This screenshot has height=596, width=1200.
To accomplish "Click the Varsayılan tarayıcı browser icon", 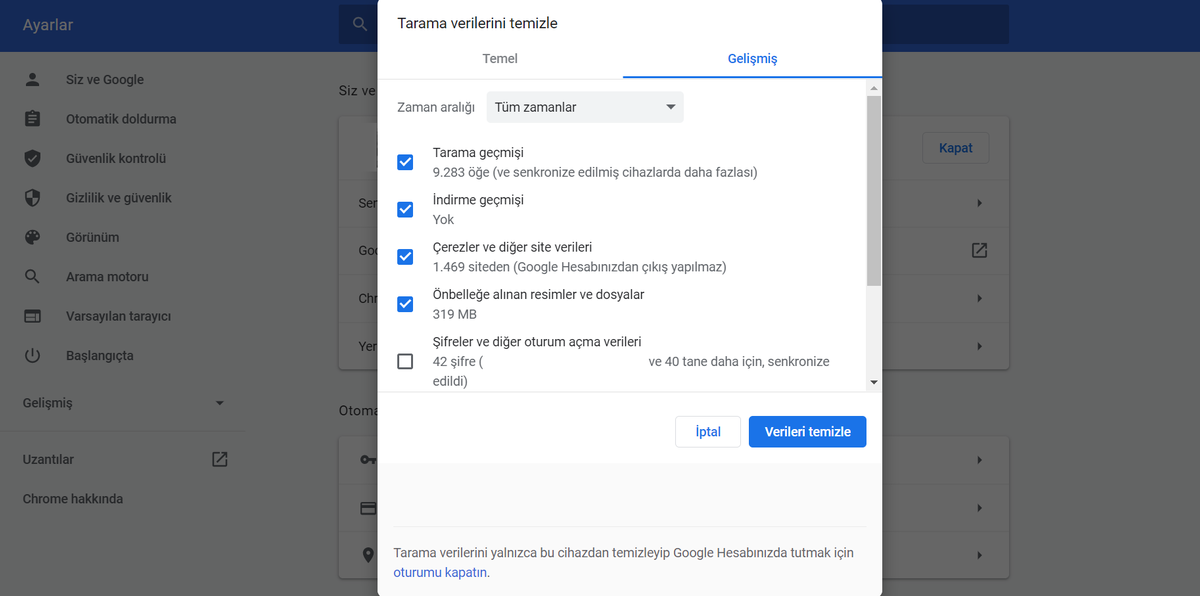I will [33, 316].
